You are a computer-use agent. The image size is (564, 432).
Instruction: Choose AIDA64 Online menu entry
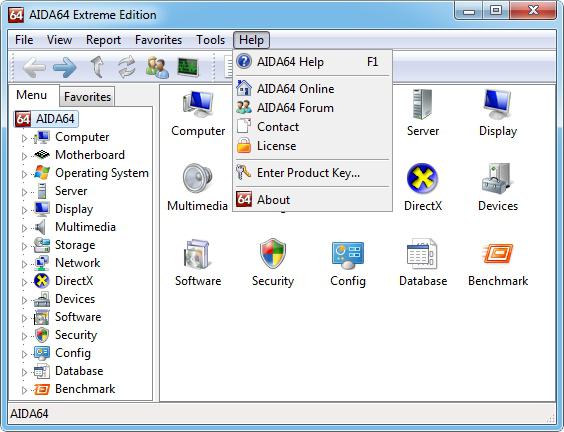point(312,88)
